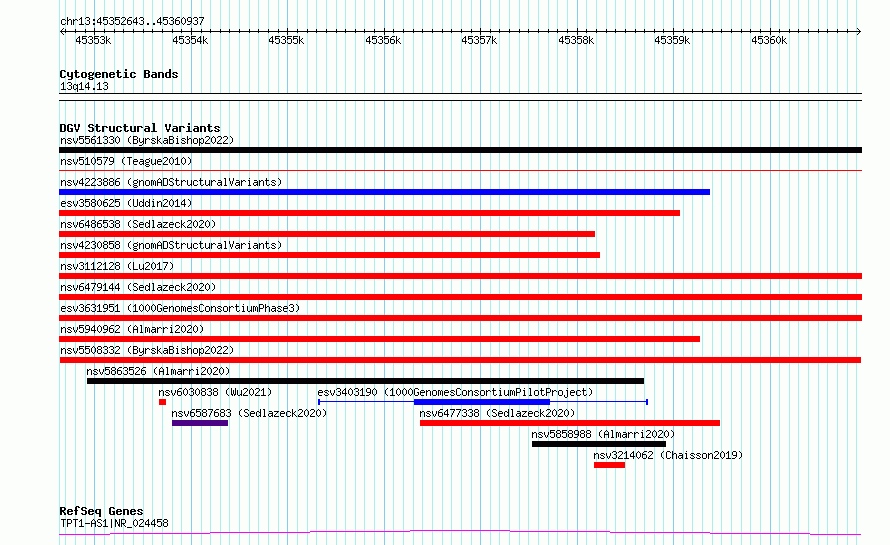Open nsv4223886 (gnomADStructuralVariants) label
The image size is (890, 545).
tap(171, 182)
